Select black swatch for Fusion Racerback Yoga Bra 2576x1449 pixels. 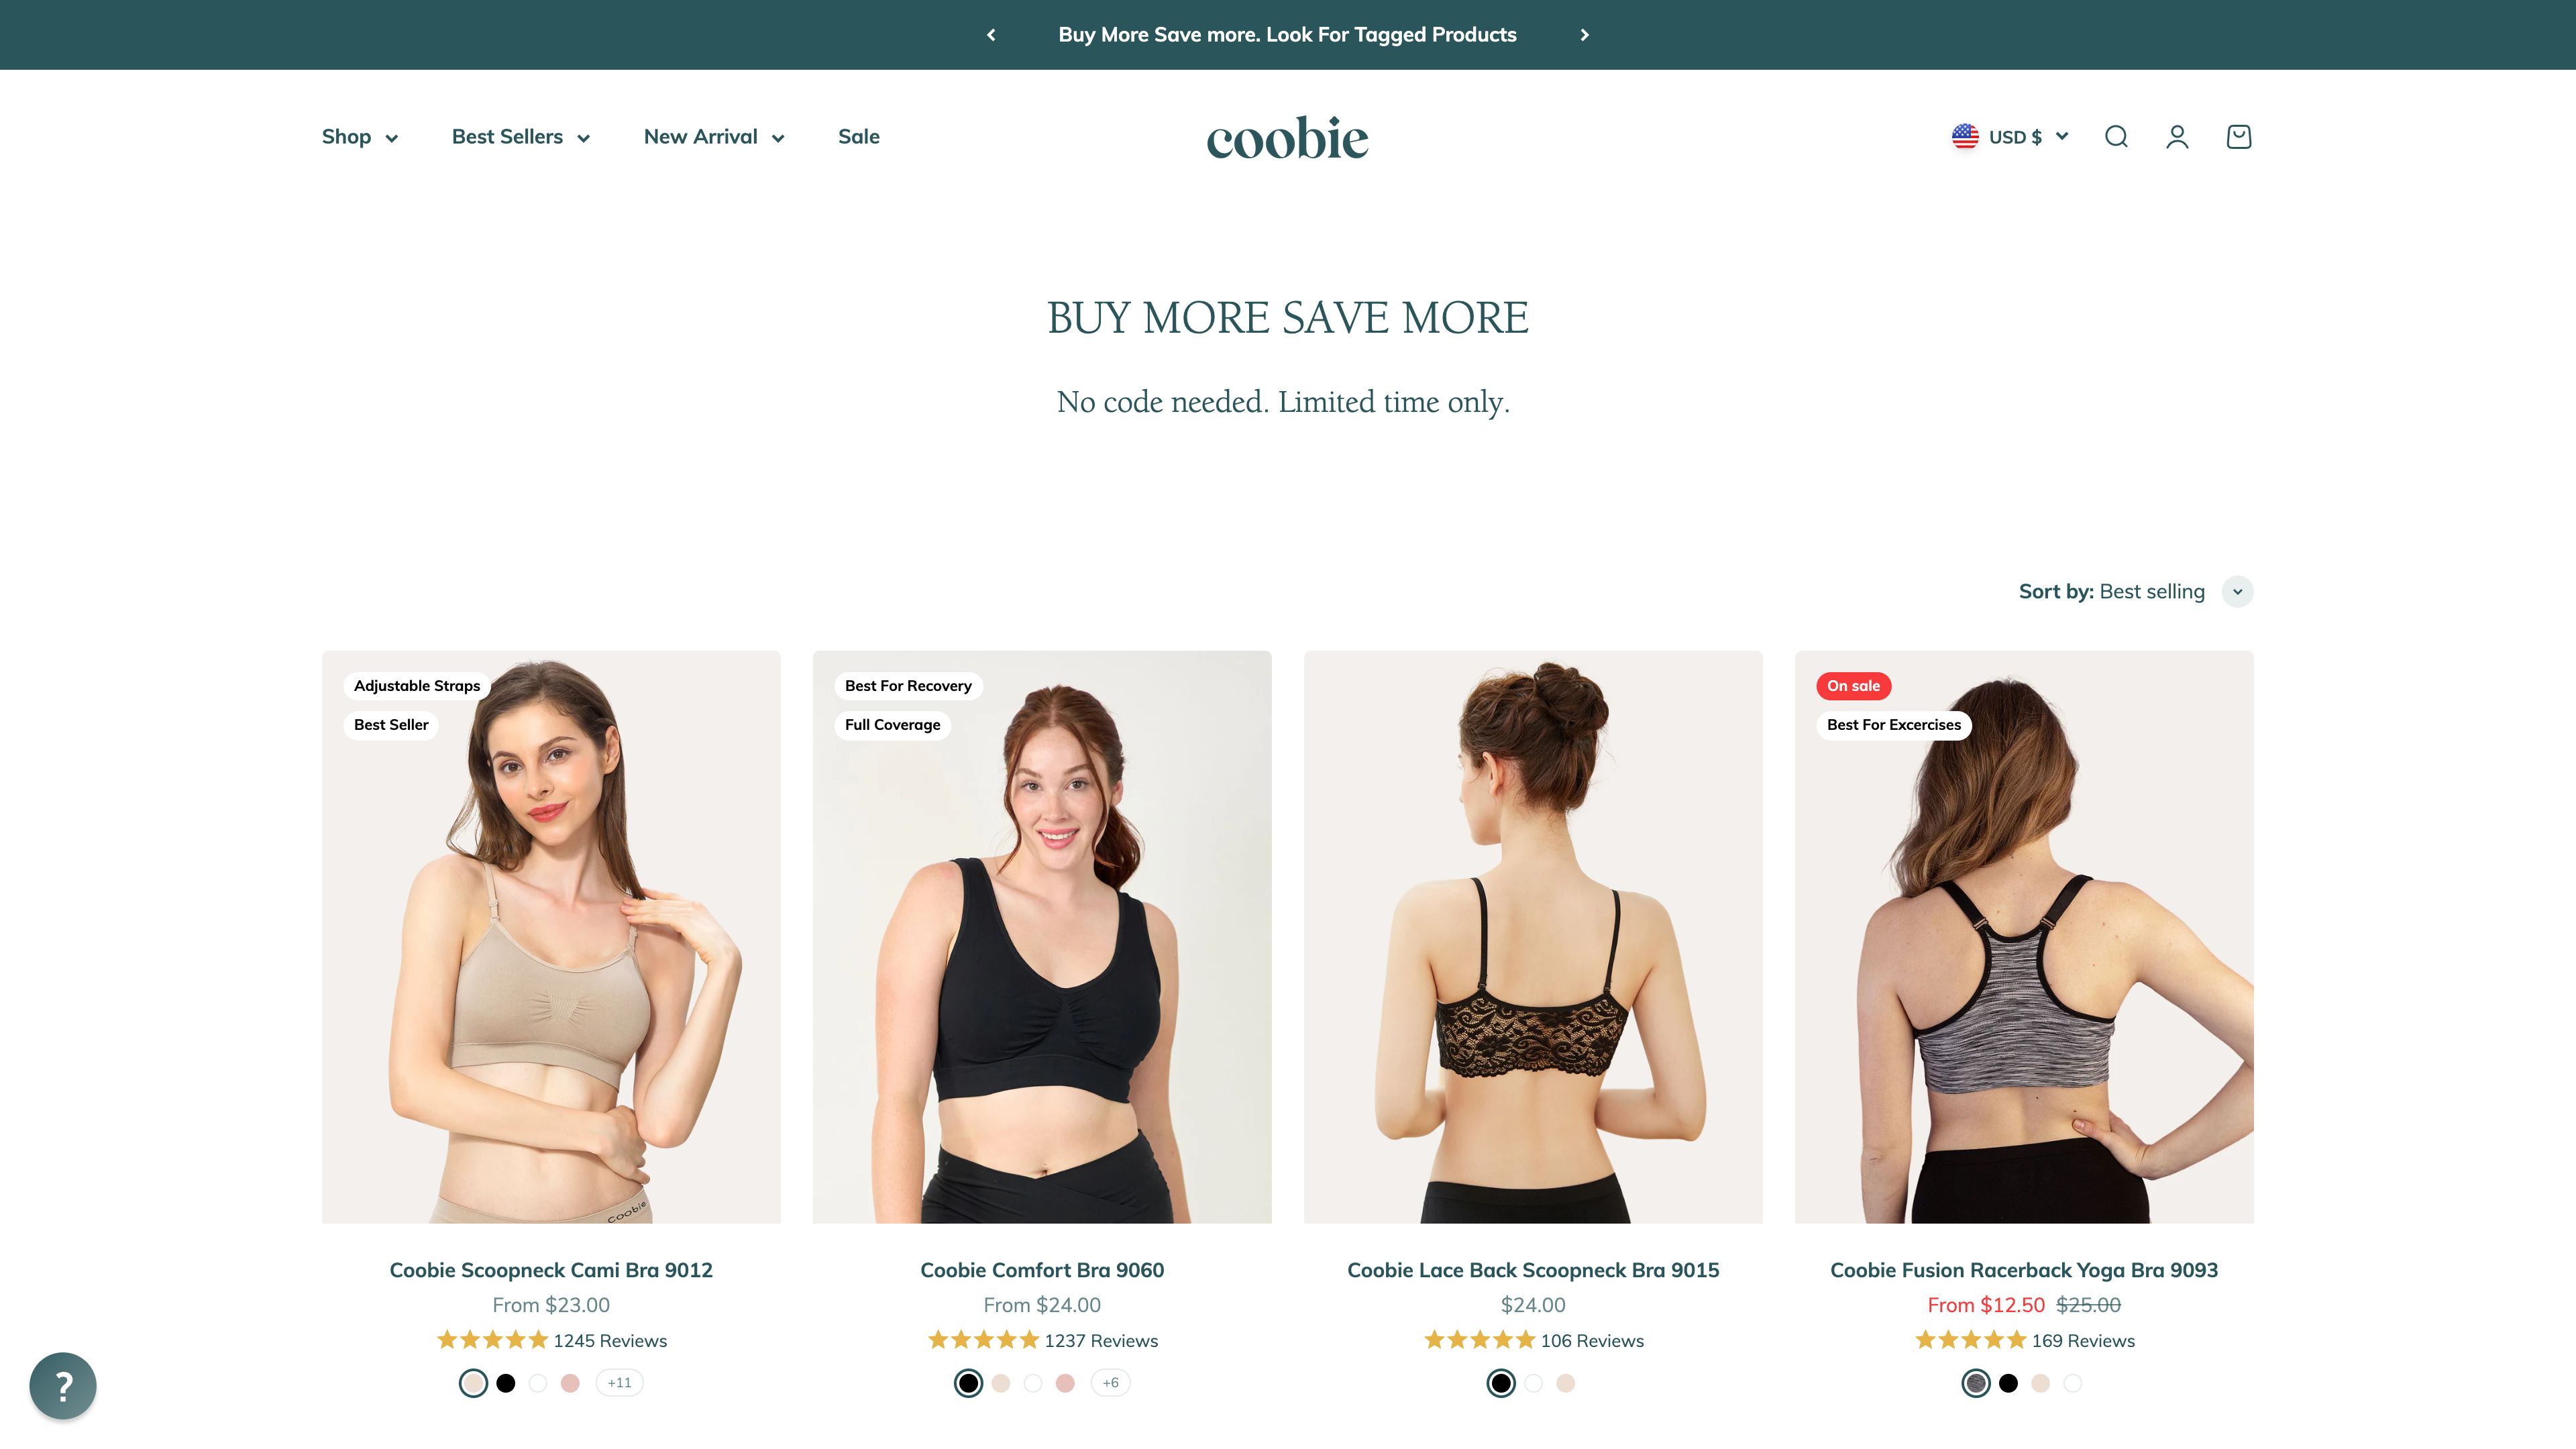[2008, 1383]
